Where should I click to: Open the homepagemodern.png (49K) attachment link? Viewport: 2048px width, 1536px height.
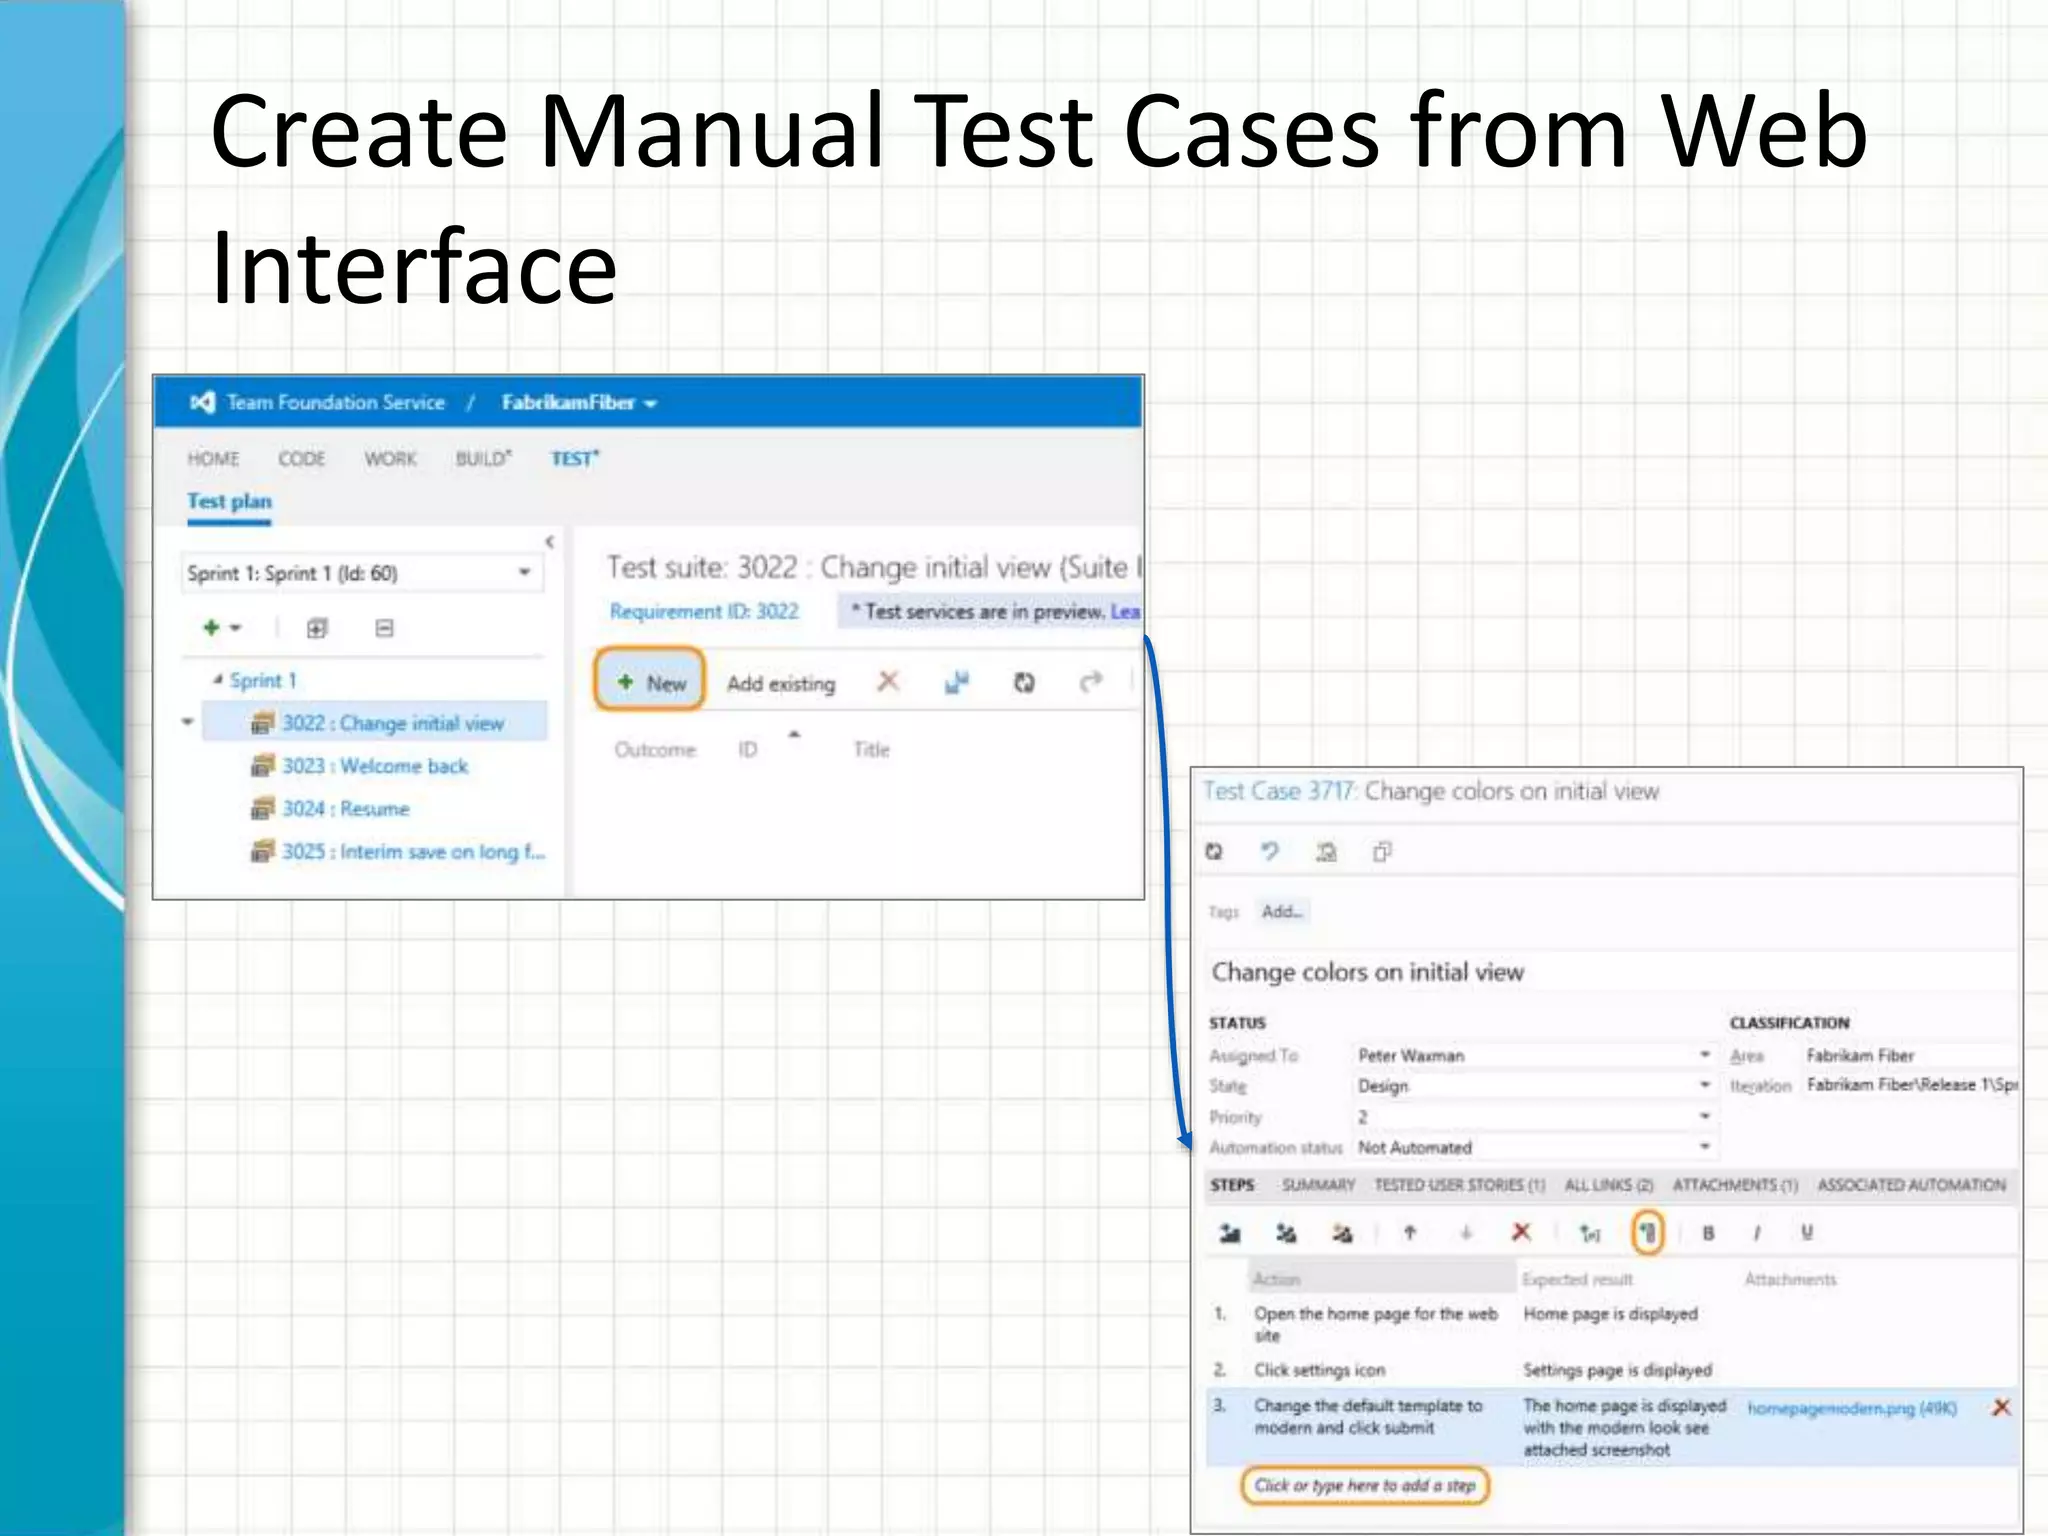pos(1852,1409)
